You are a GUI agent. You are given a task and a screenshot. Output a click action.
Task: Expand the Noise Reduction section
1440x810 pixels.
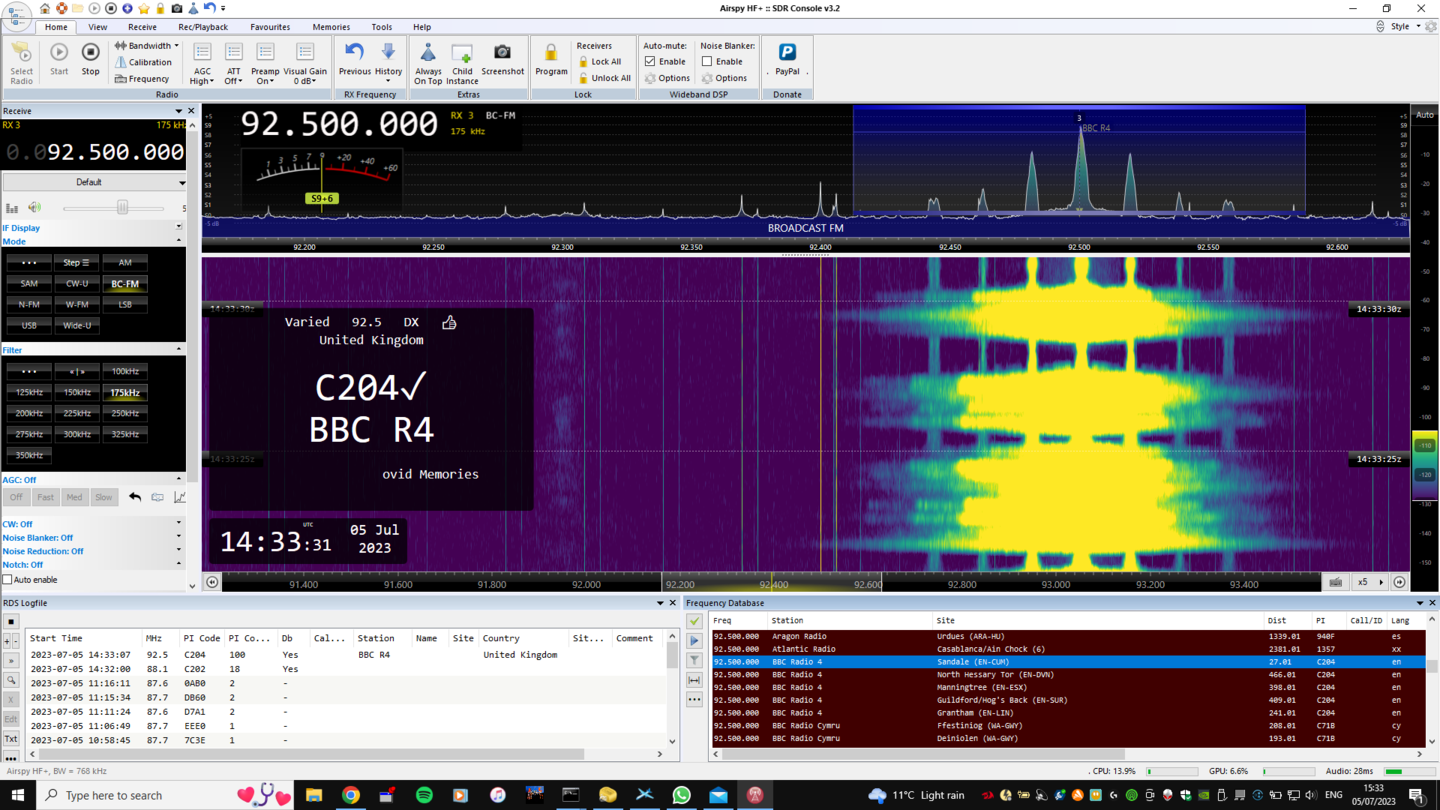[93, 551]
